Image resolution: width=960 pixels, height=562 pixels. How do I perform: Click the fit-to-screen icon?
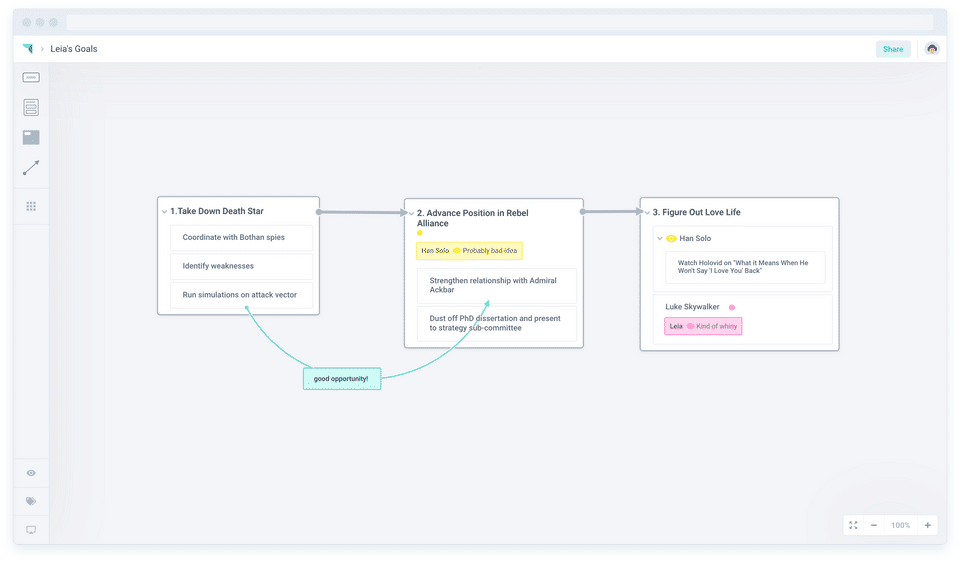pos(853,525)
